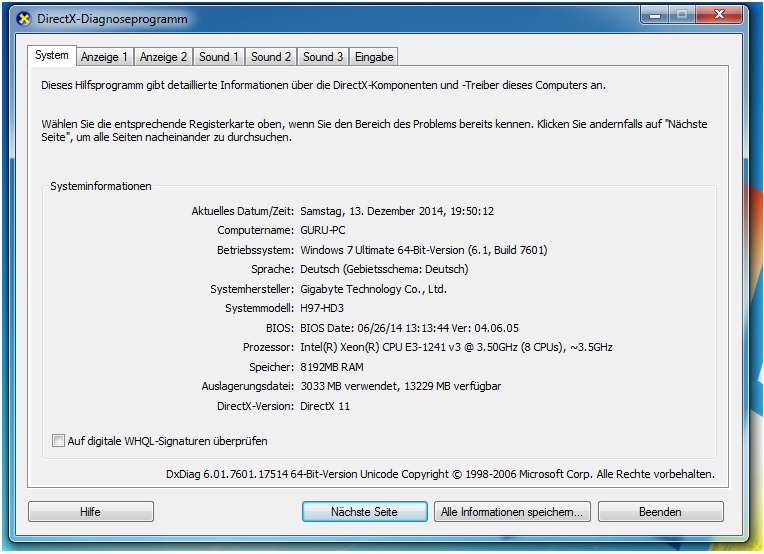Screen dimensions: 764x554
Task: Click the 8192MB RAM value
Action: pyautogui.click(x=332, y=367)
